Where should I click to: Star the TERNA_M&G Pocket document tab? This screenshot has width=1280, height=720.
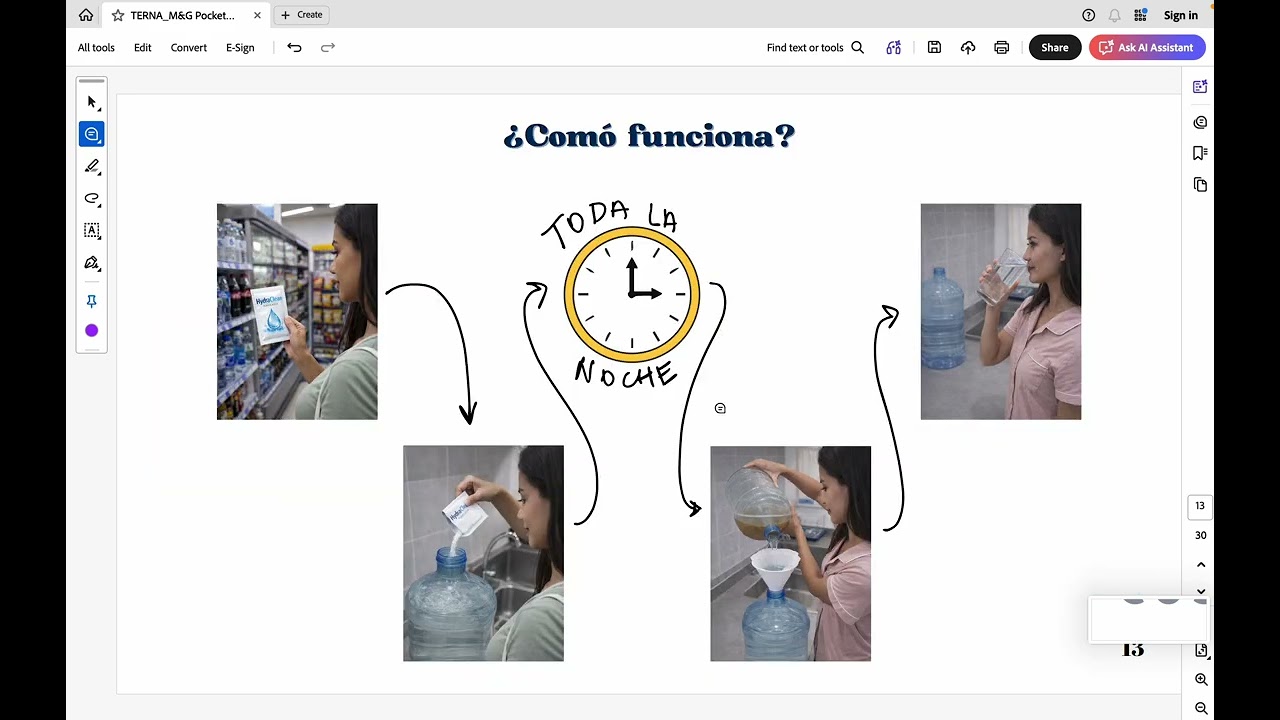(118, 15)
